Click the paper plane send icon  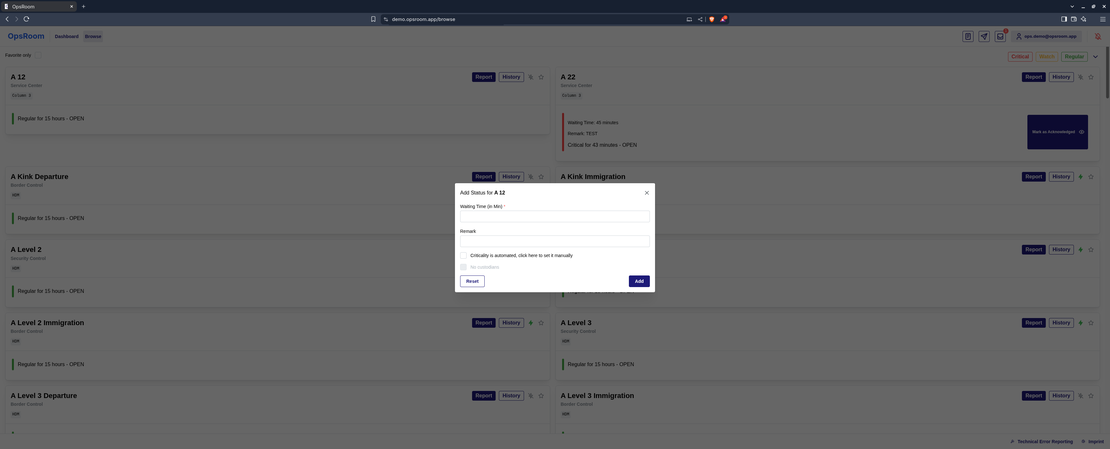pos(984,36)
